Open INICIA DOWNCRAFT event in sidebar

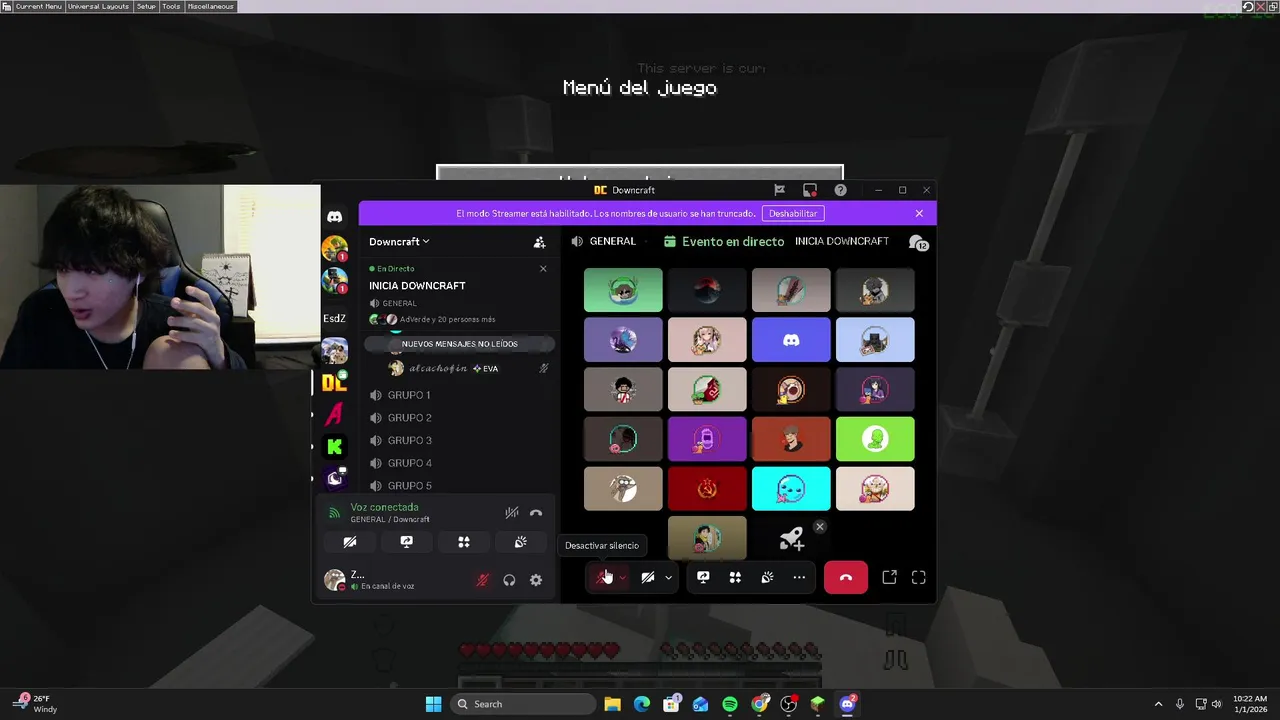pos(417,286)
